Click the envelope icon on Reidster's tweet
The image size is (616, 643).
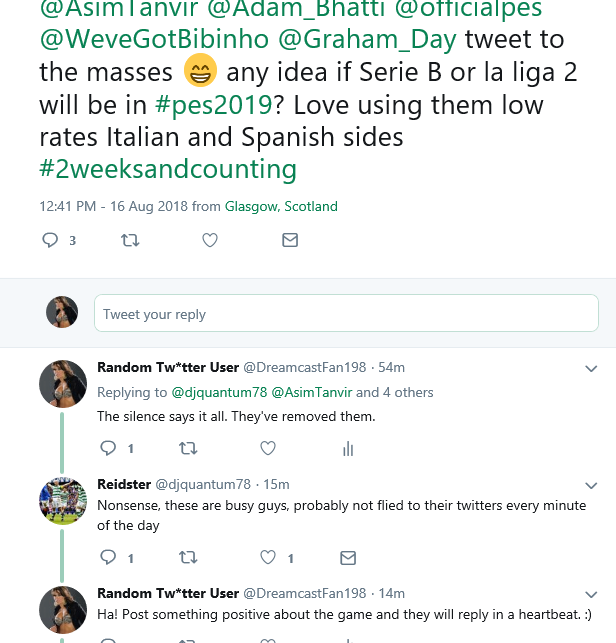tap(348, 557)
